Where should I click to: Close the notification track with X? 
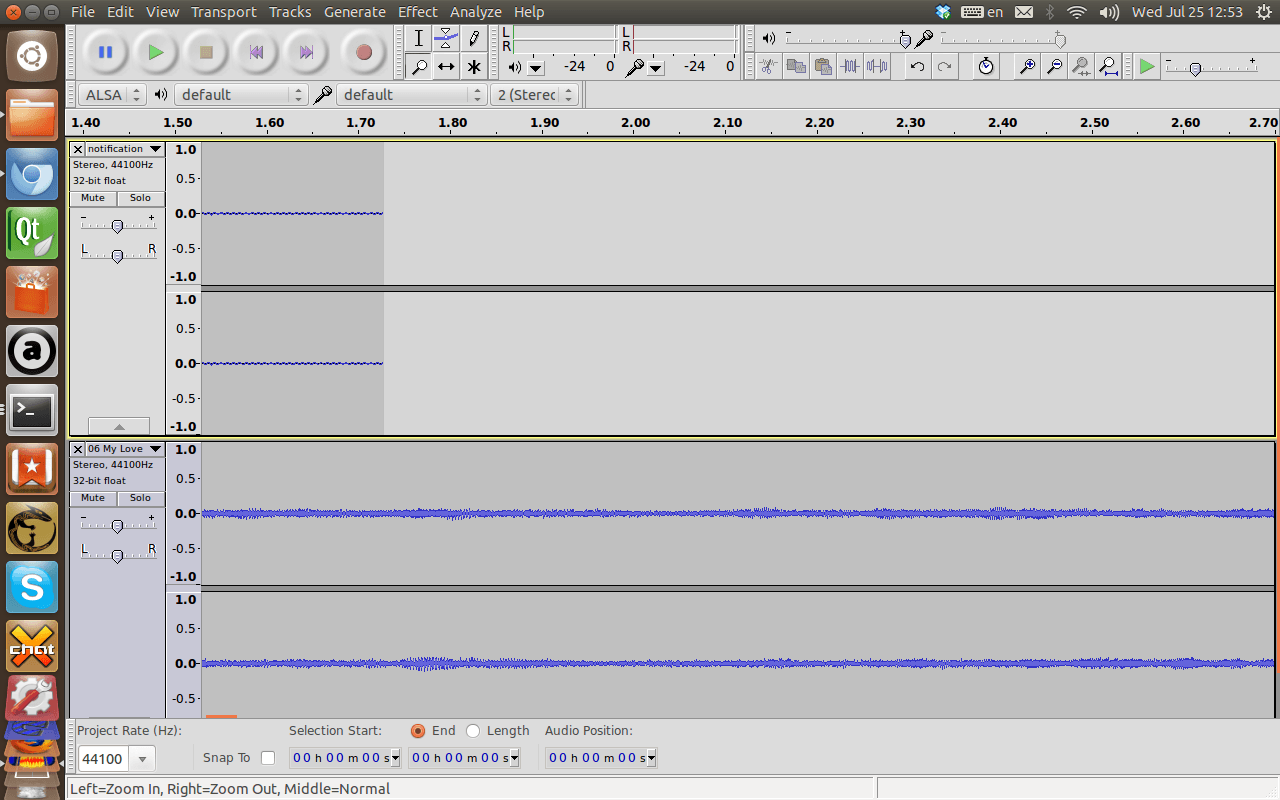tap(78, 149)
